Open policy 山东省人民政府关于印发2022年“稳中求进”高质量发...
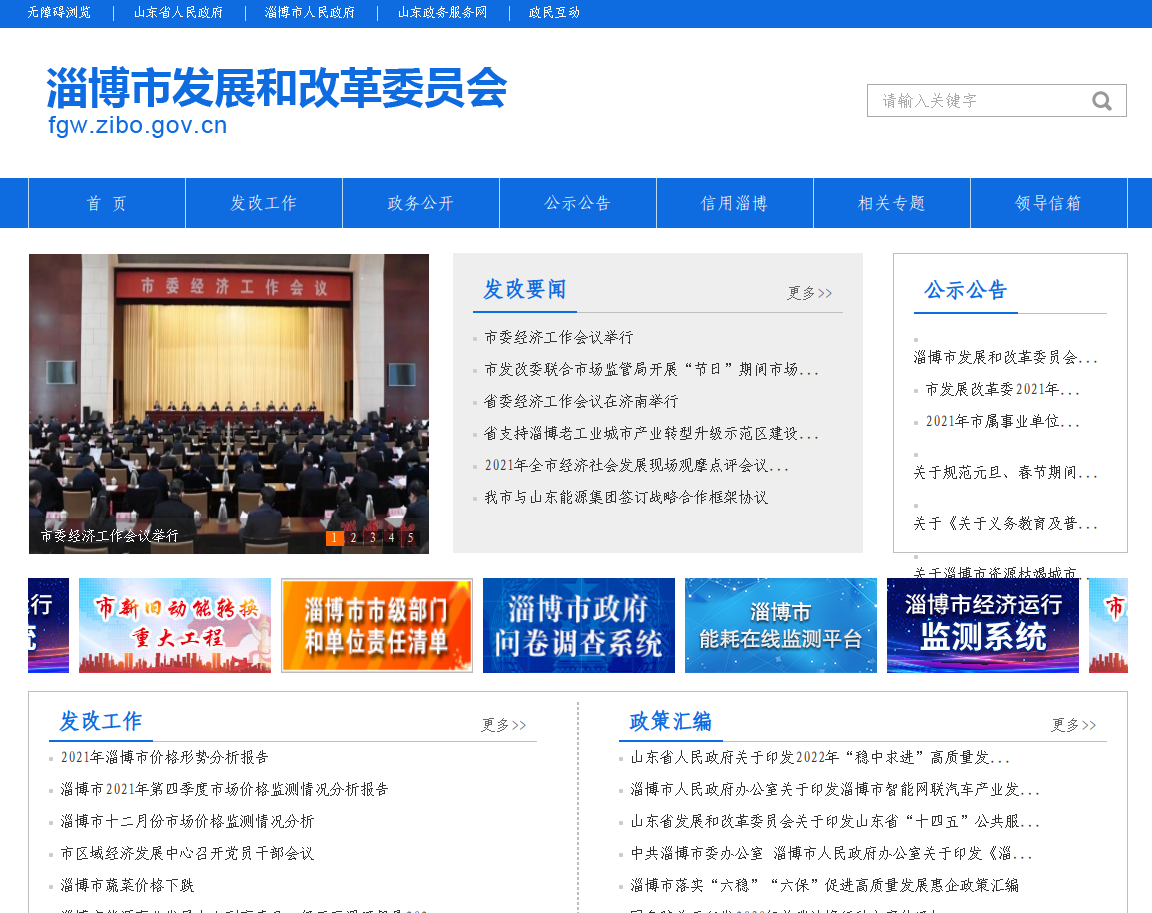Screen dimensions: 1152x913 [820, 757]
